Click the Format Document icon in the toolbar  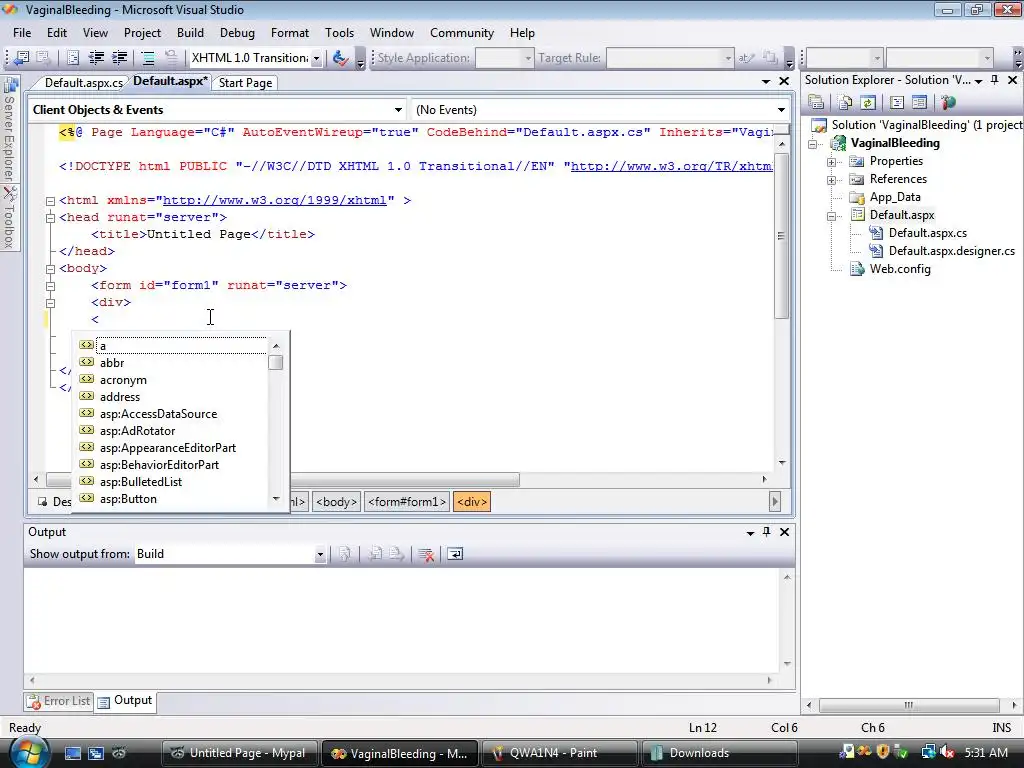[x=73, y=58]
